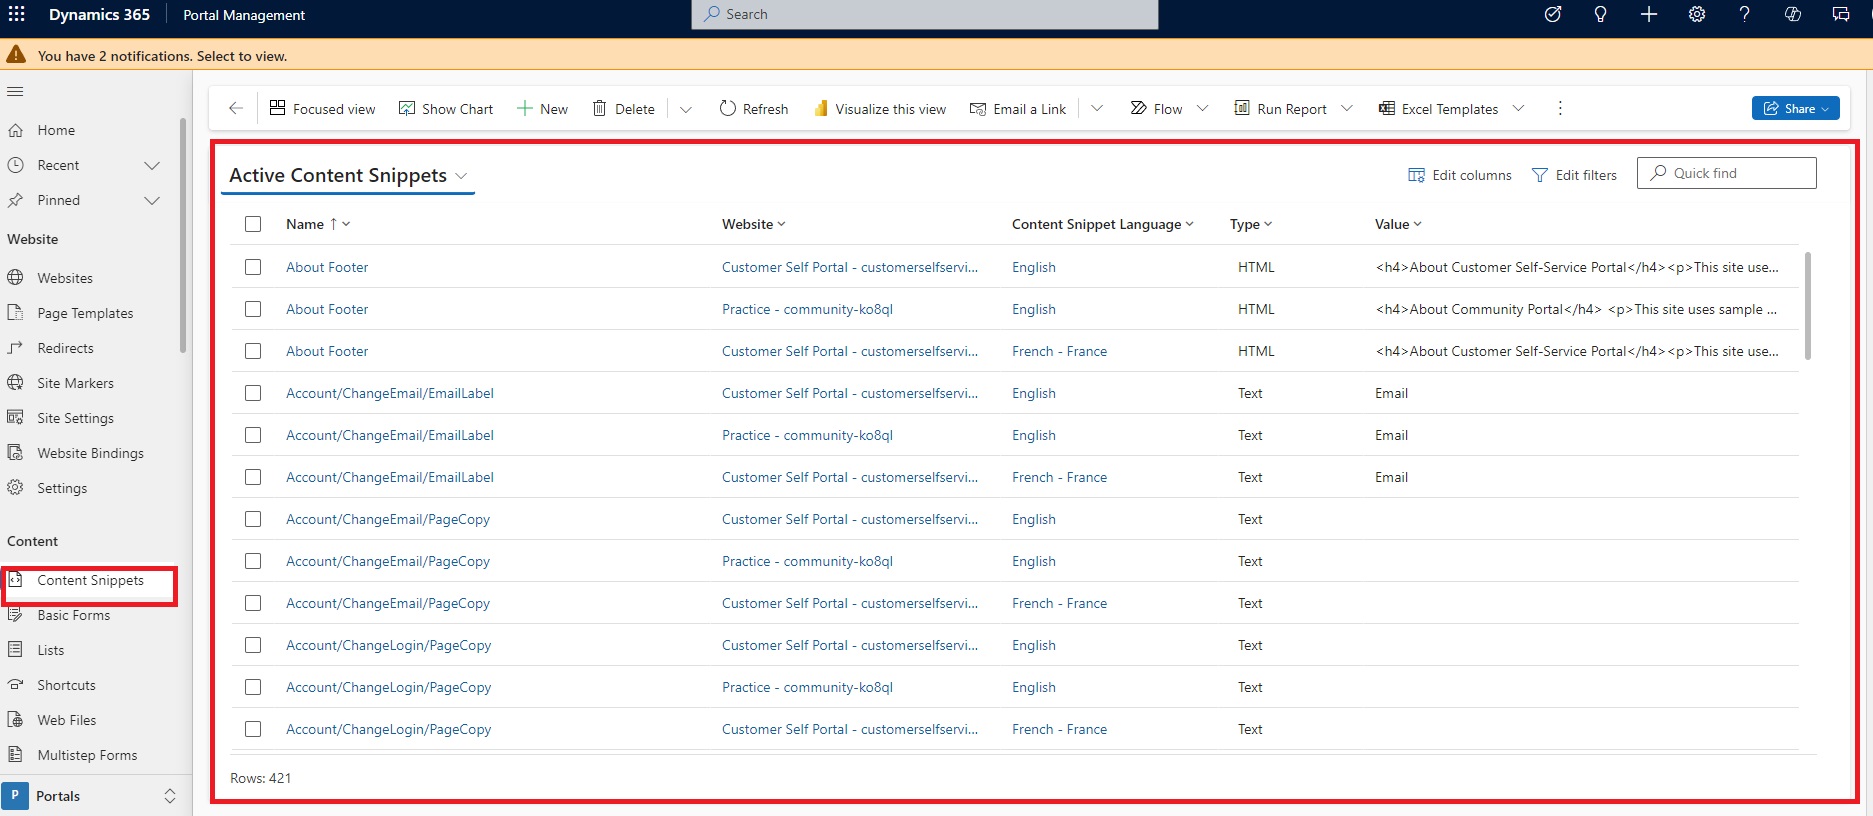Open Site Settings in the sidebar
This screenshot has width=1873, height=816.
pyautogui.click(x=75, y=418)
